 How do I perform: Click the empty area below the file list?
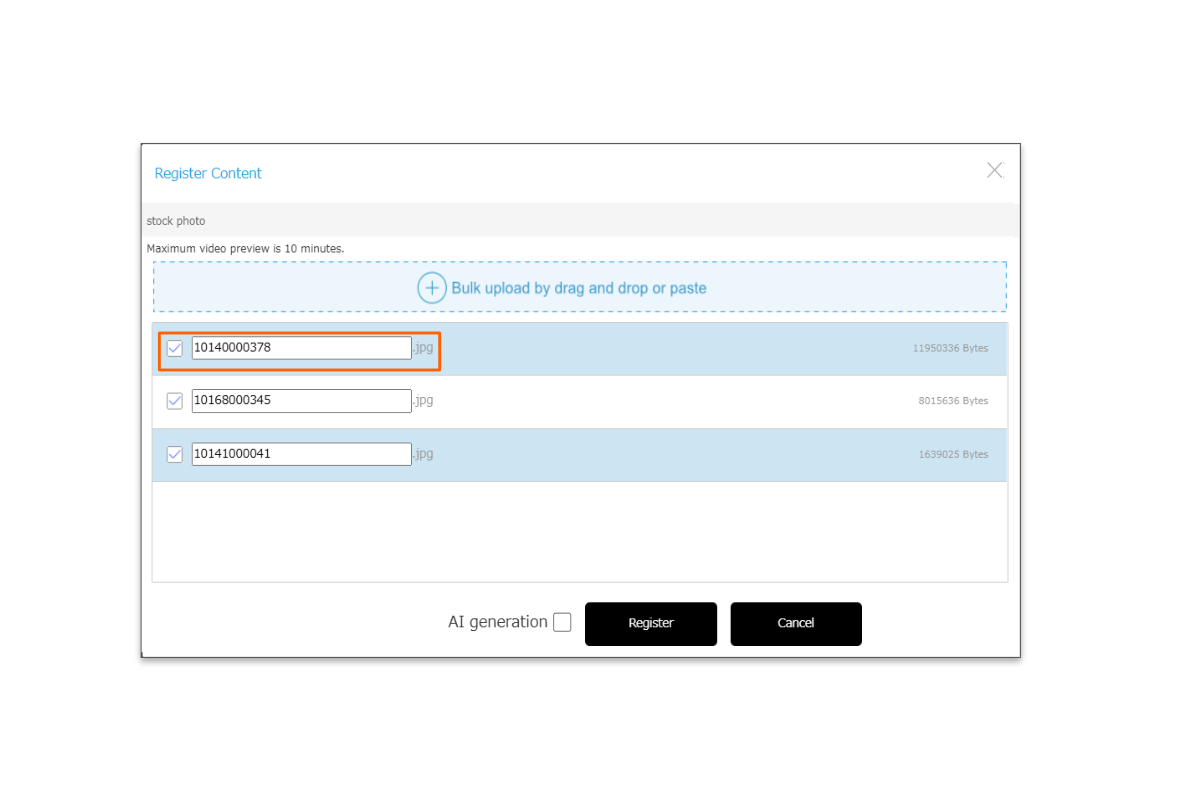pos(580,531)
